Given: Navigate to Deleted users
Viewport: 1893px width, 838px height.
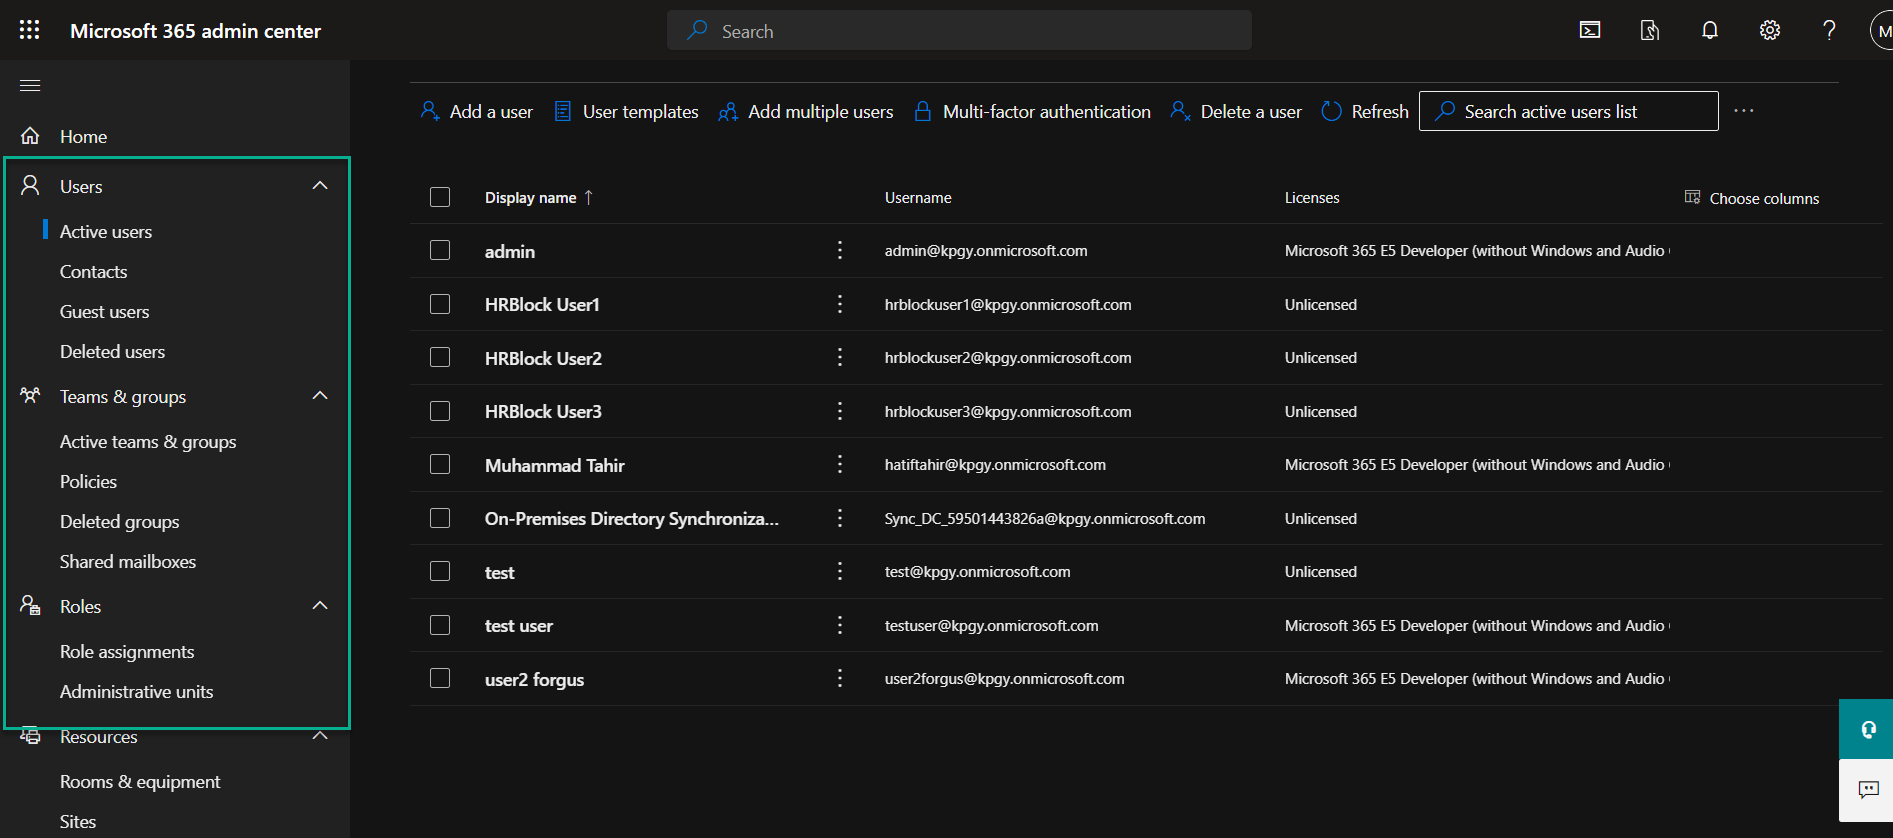Looking at the screenshot, I should point(112,351).
